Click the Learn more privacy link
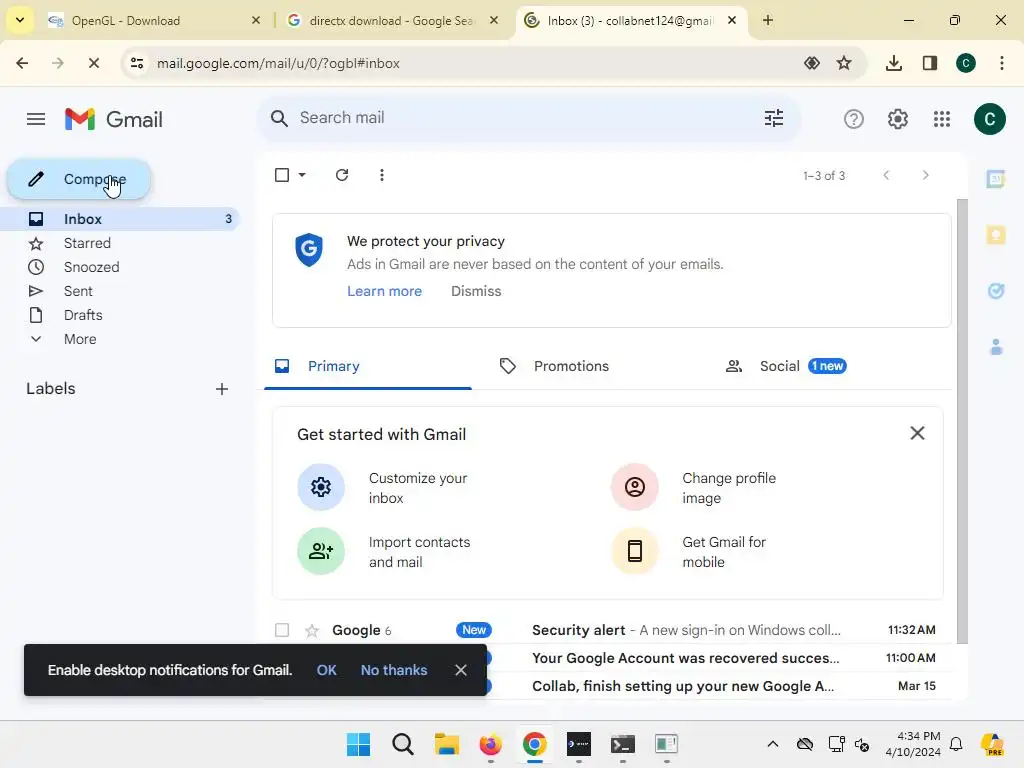Image resolution: width=1024 pixels, height=768 pixels. tap(385, 291)
